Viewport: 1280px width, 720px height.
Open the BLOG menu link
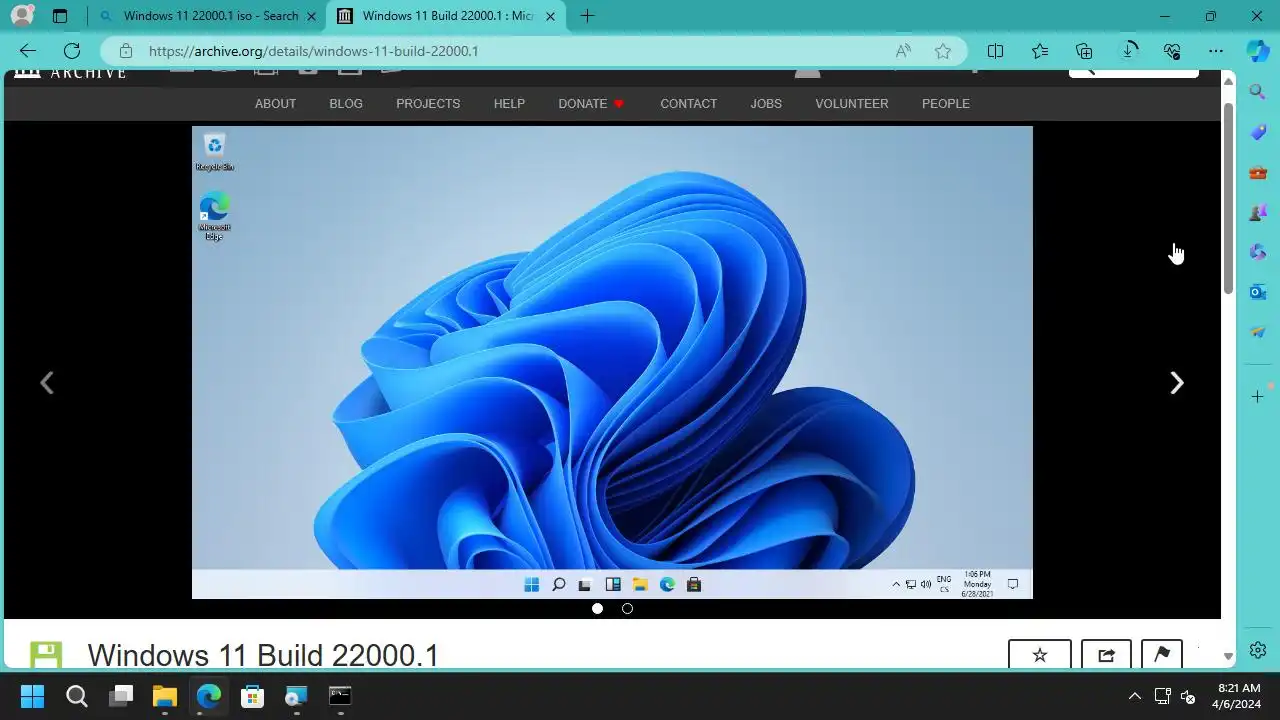click(346, 104)
